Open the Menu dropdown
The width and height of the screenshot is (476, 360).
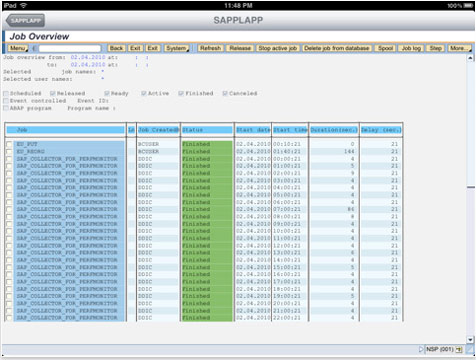[x=18, y=48]
